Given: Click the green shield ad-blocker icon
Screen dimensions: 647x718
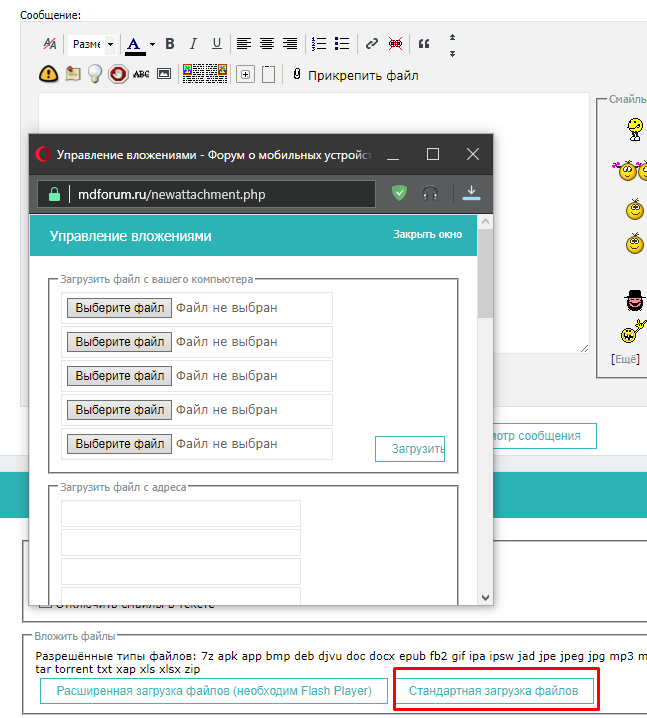Looking at the screenshot, I should pos(400,193).
